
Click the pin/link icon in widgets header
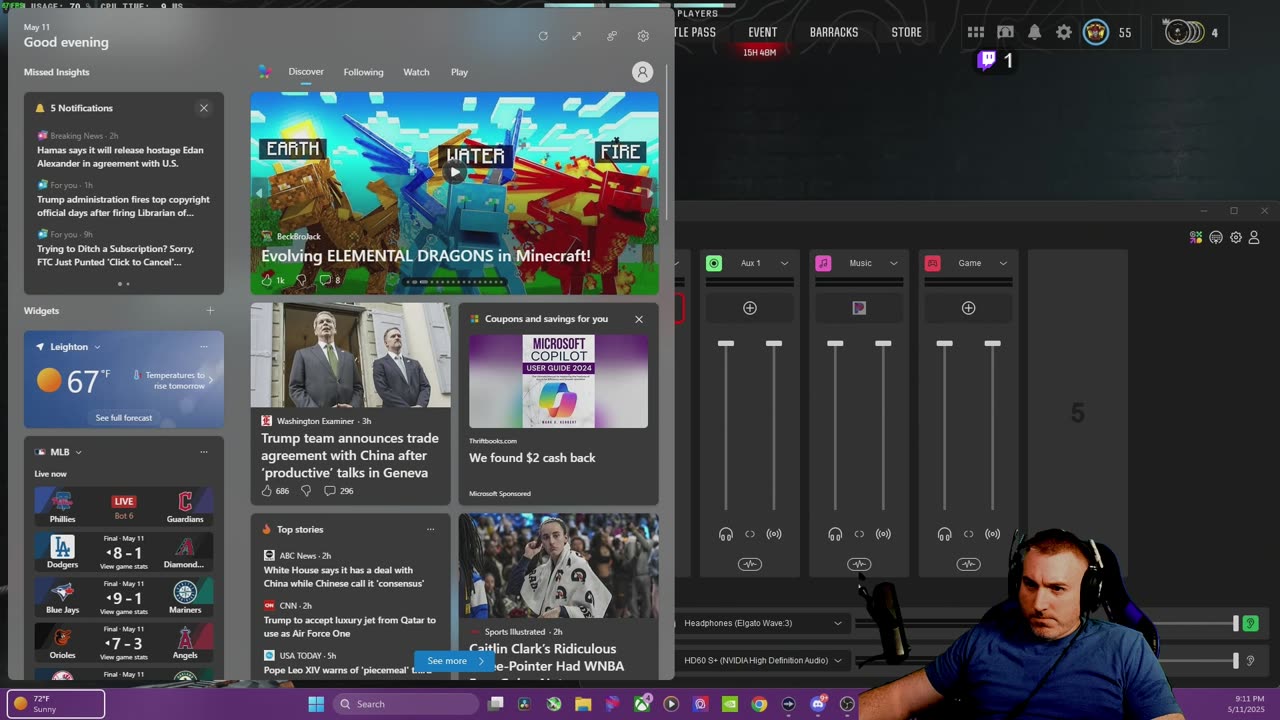click(611, 36)
